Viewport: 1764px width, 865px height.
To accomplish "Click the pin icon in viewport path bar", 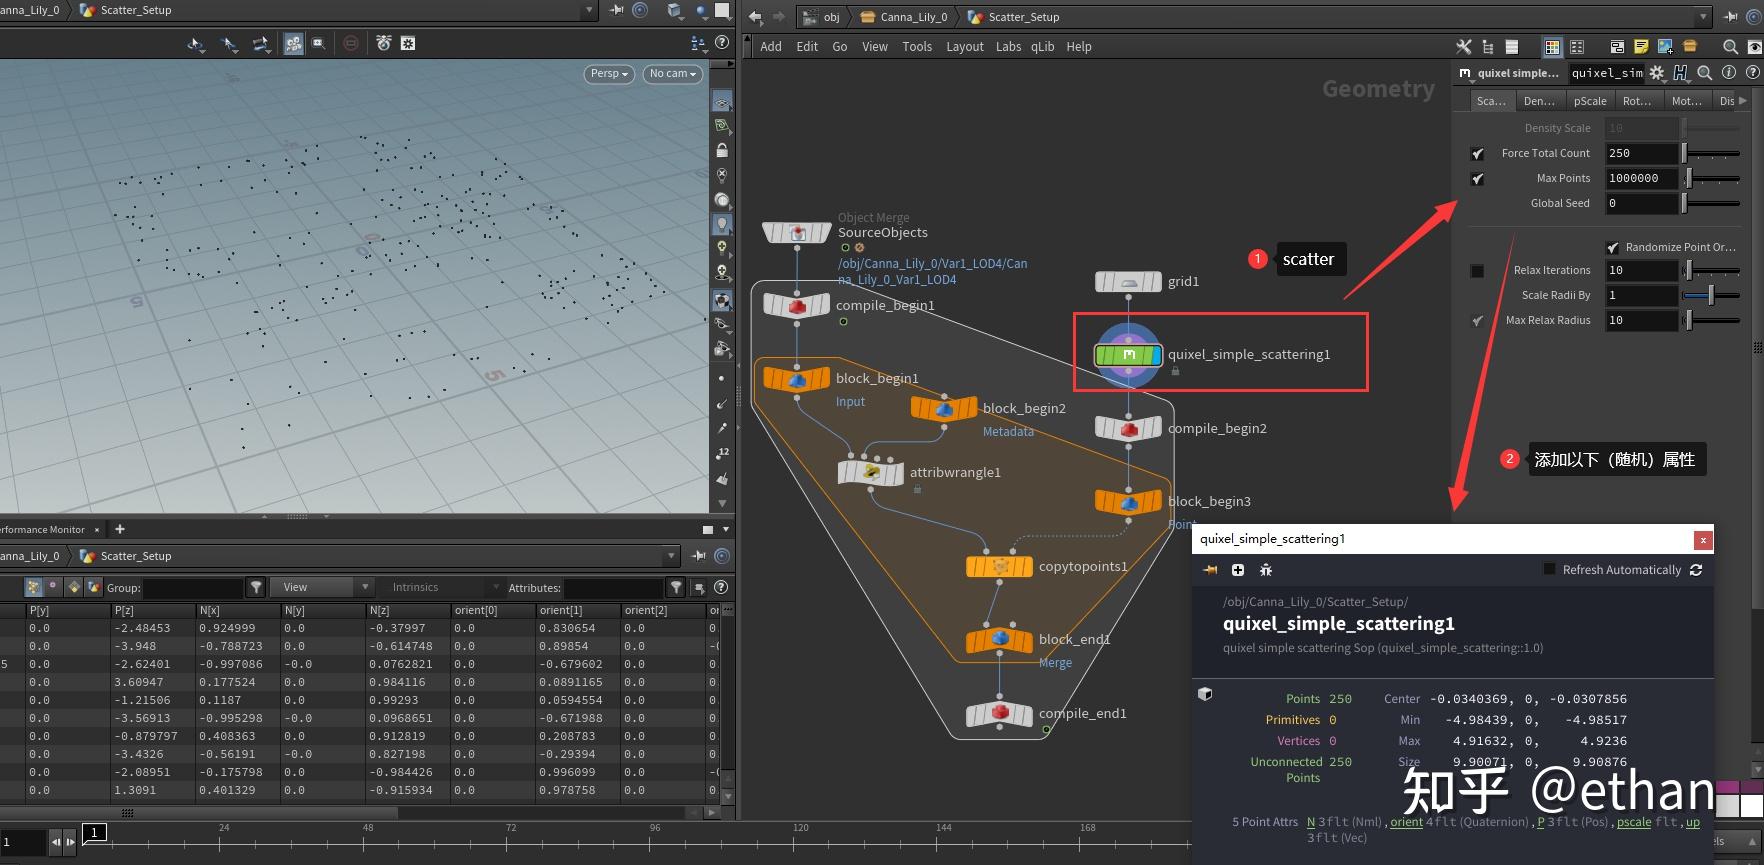I will [x=616, y=10].
